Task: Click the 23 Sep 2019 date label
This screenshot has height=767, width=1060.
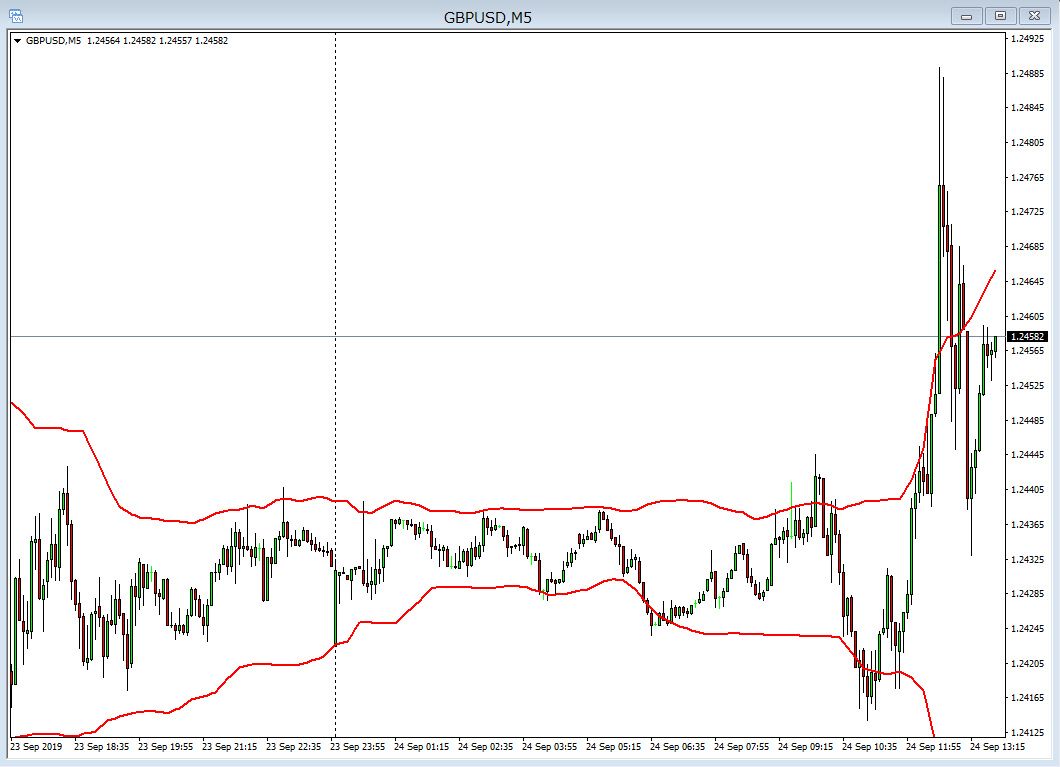Action: 35,746
